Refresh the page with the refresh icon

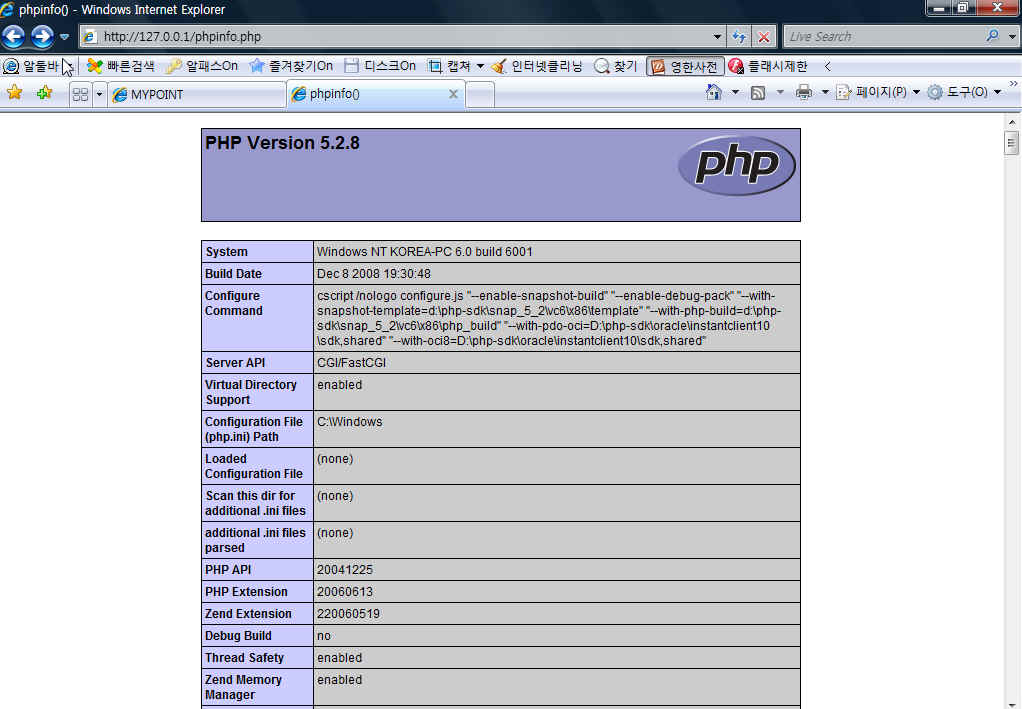(738, 37)
